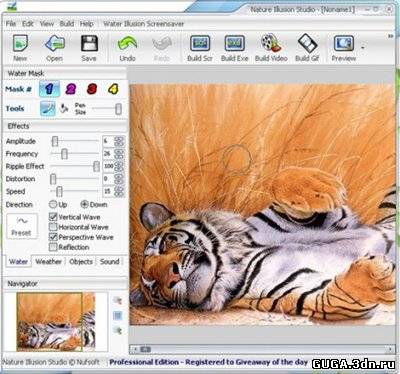
Task: Click the Frequency value field showing 26
Action: point(108,154)
